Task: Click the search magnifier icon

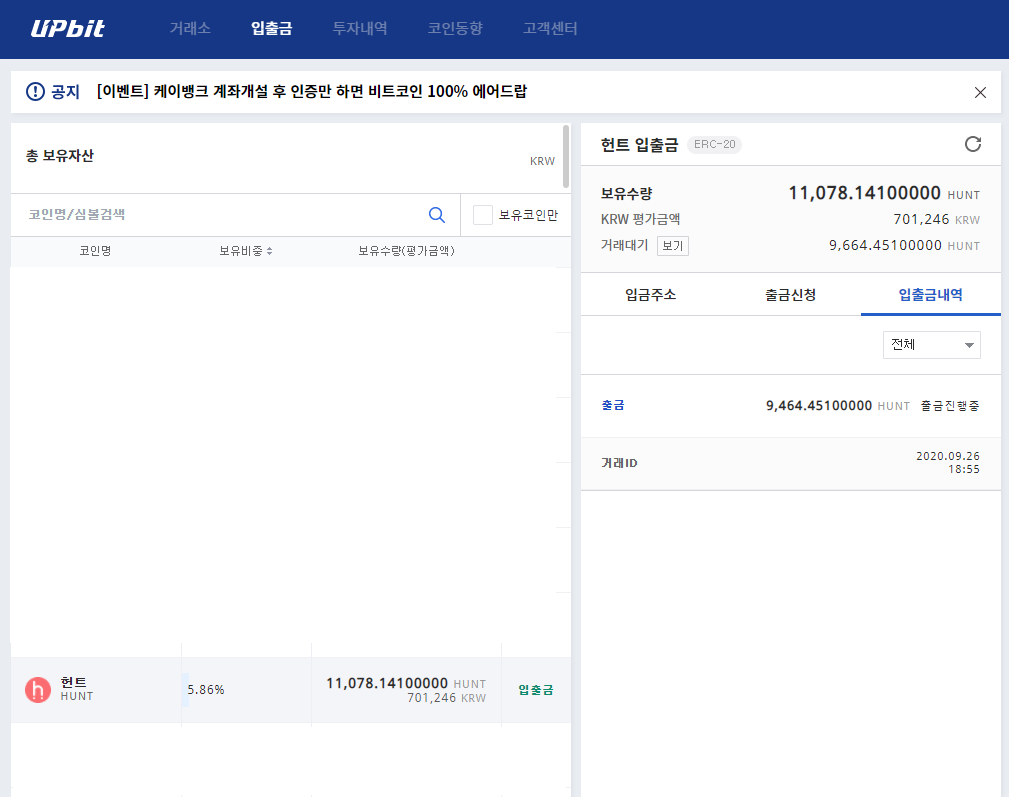Action: coord(437,215)
